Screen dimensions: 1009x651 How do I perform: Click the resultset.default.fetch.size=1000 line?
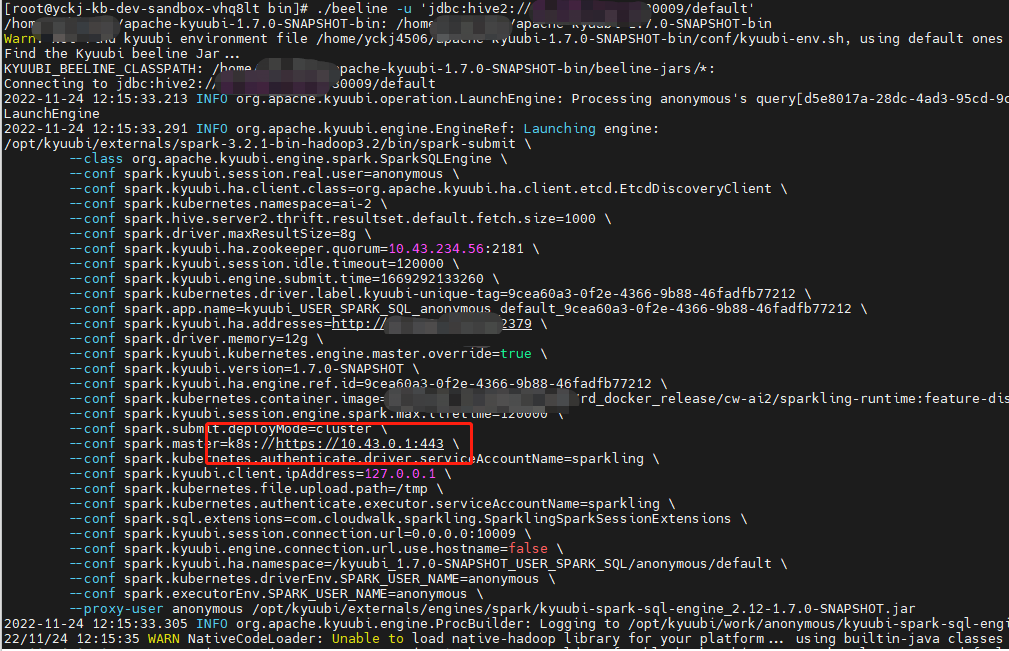340,219
